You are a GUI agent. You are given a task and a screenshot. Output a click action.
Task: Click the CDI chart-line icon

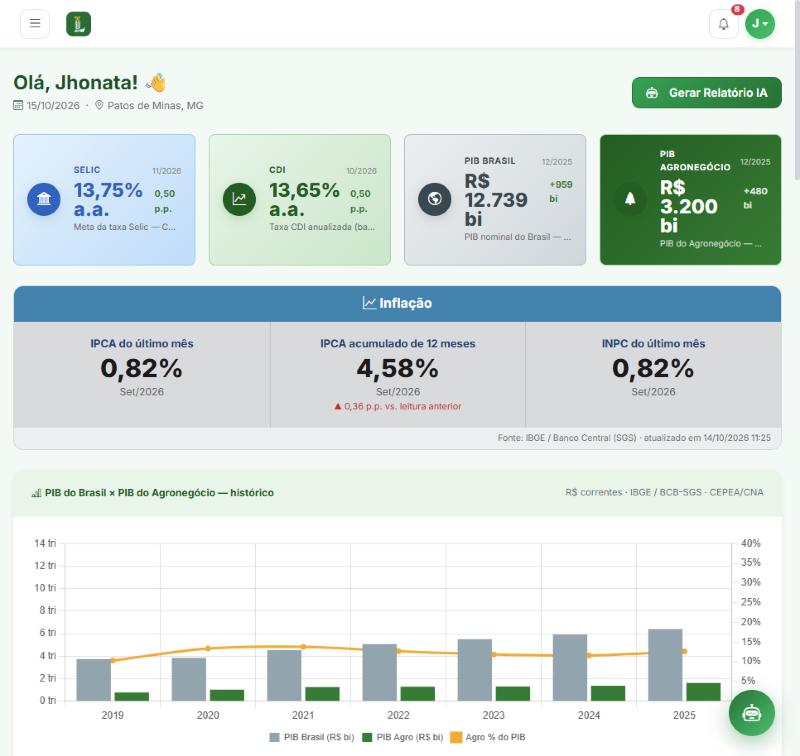(239, 199)
